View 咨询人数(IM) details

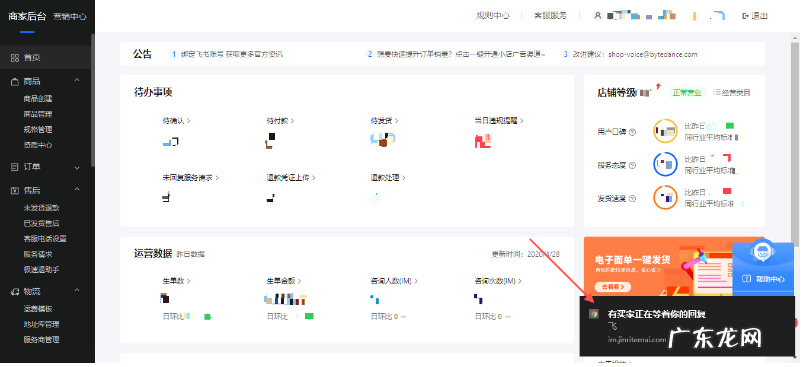tap(394, 281)
